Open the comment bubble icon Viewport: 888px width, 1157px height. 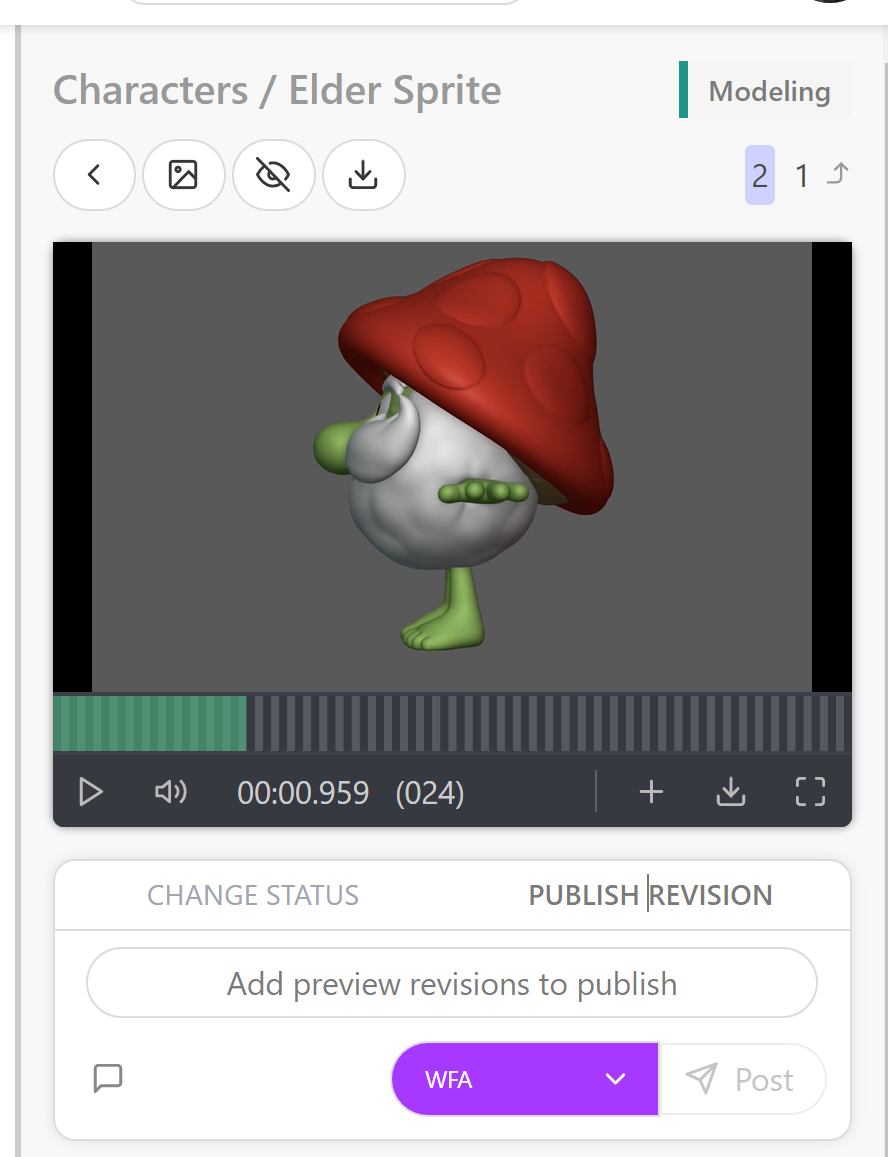(107, 1079)
